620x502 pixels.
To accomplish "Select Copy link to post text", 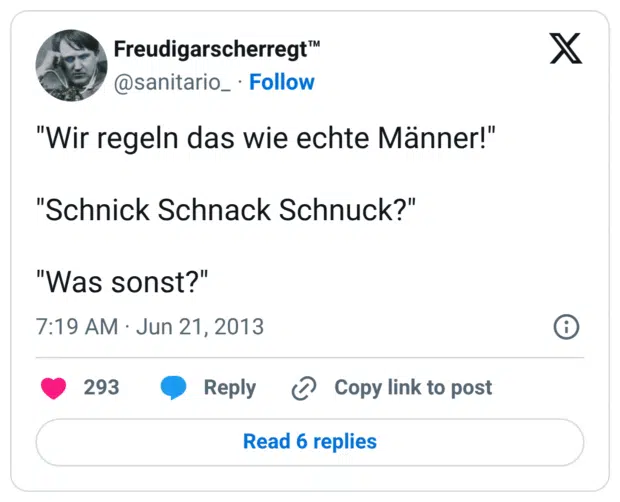I will pyautogui.click(x=413, y=388).
